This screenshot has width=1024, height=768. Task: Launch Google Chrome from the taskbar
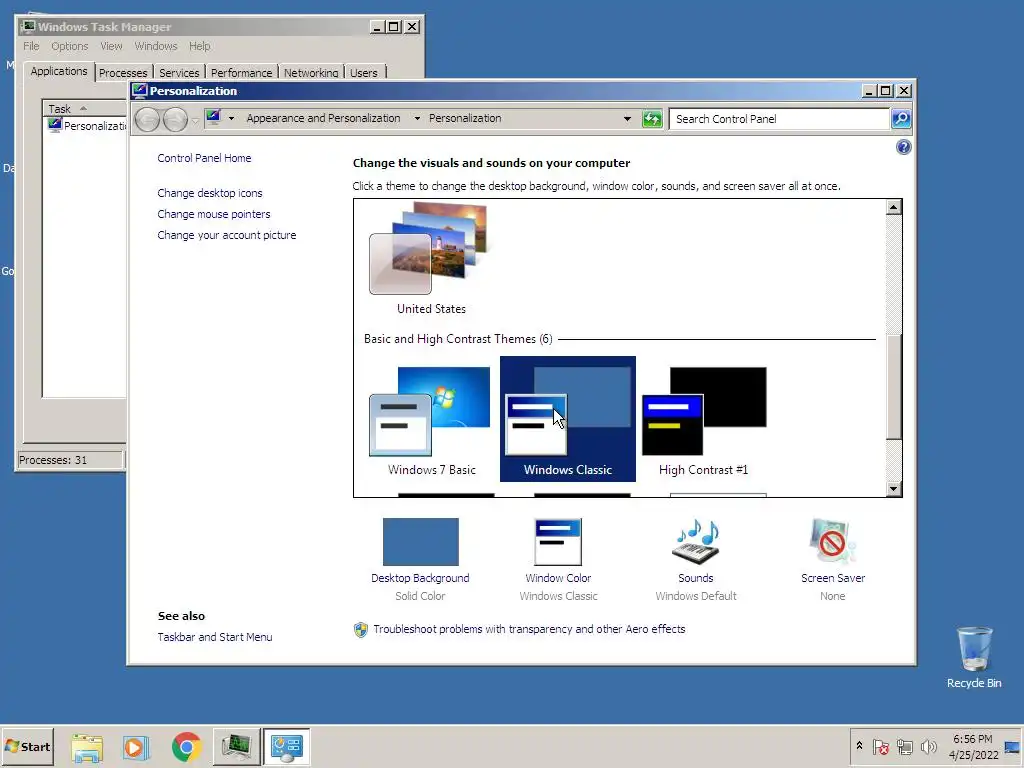click(x=186, y=746)
